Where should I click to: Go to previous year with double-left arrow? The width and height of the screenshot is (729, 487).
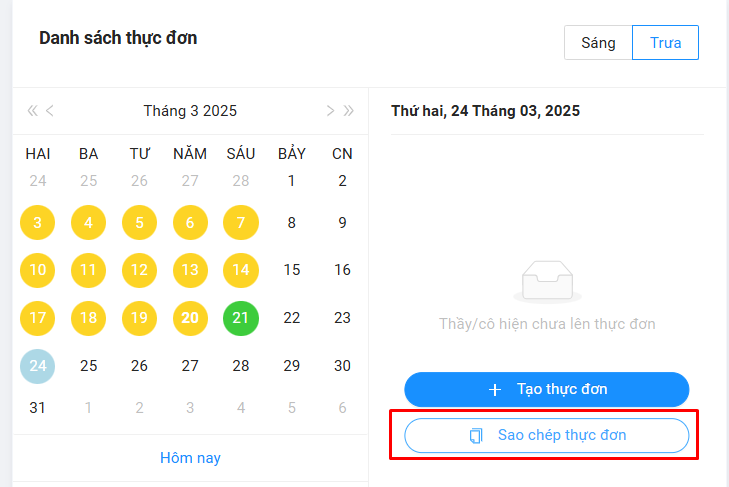(x=32, y=111)
